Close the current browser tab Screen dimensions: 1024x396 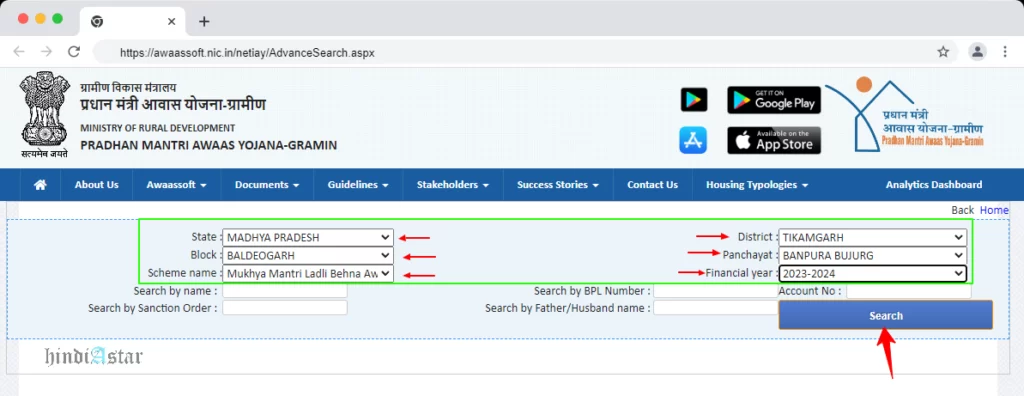point(172,22)
